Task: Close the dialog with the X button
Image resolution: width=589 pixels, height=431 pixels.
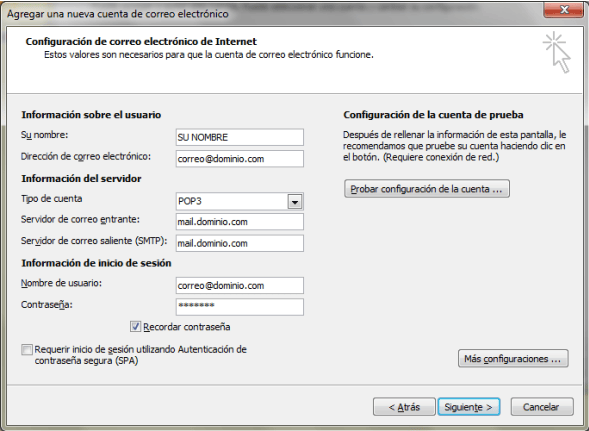Action: [563, 9]
